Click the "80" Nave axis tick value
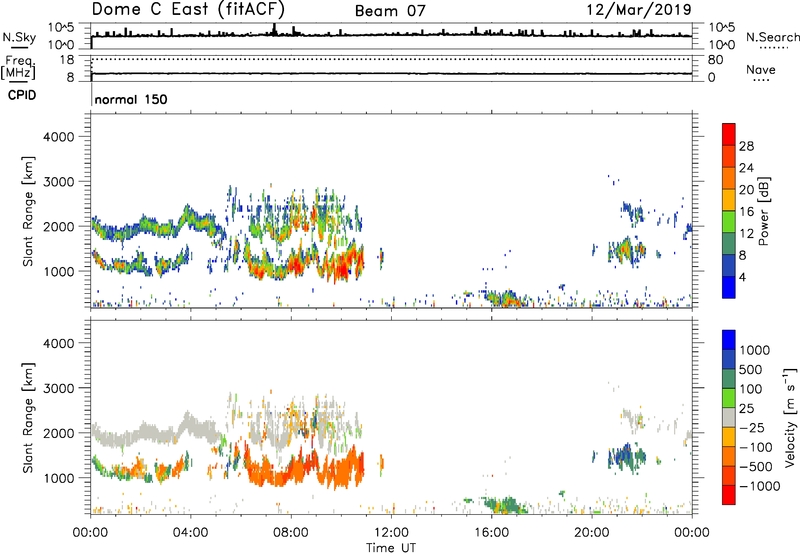800x554 pixels. [x=715, y=60]
